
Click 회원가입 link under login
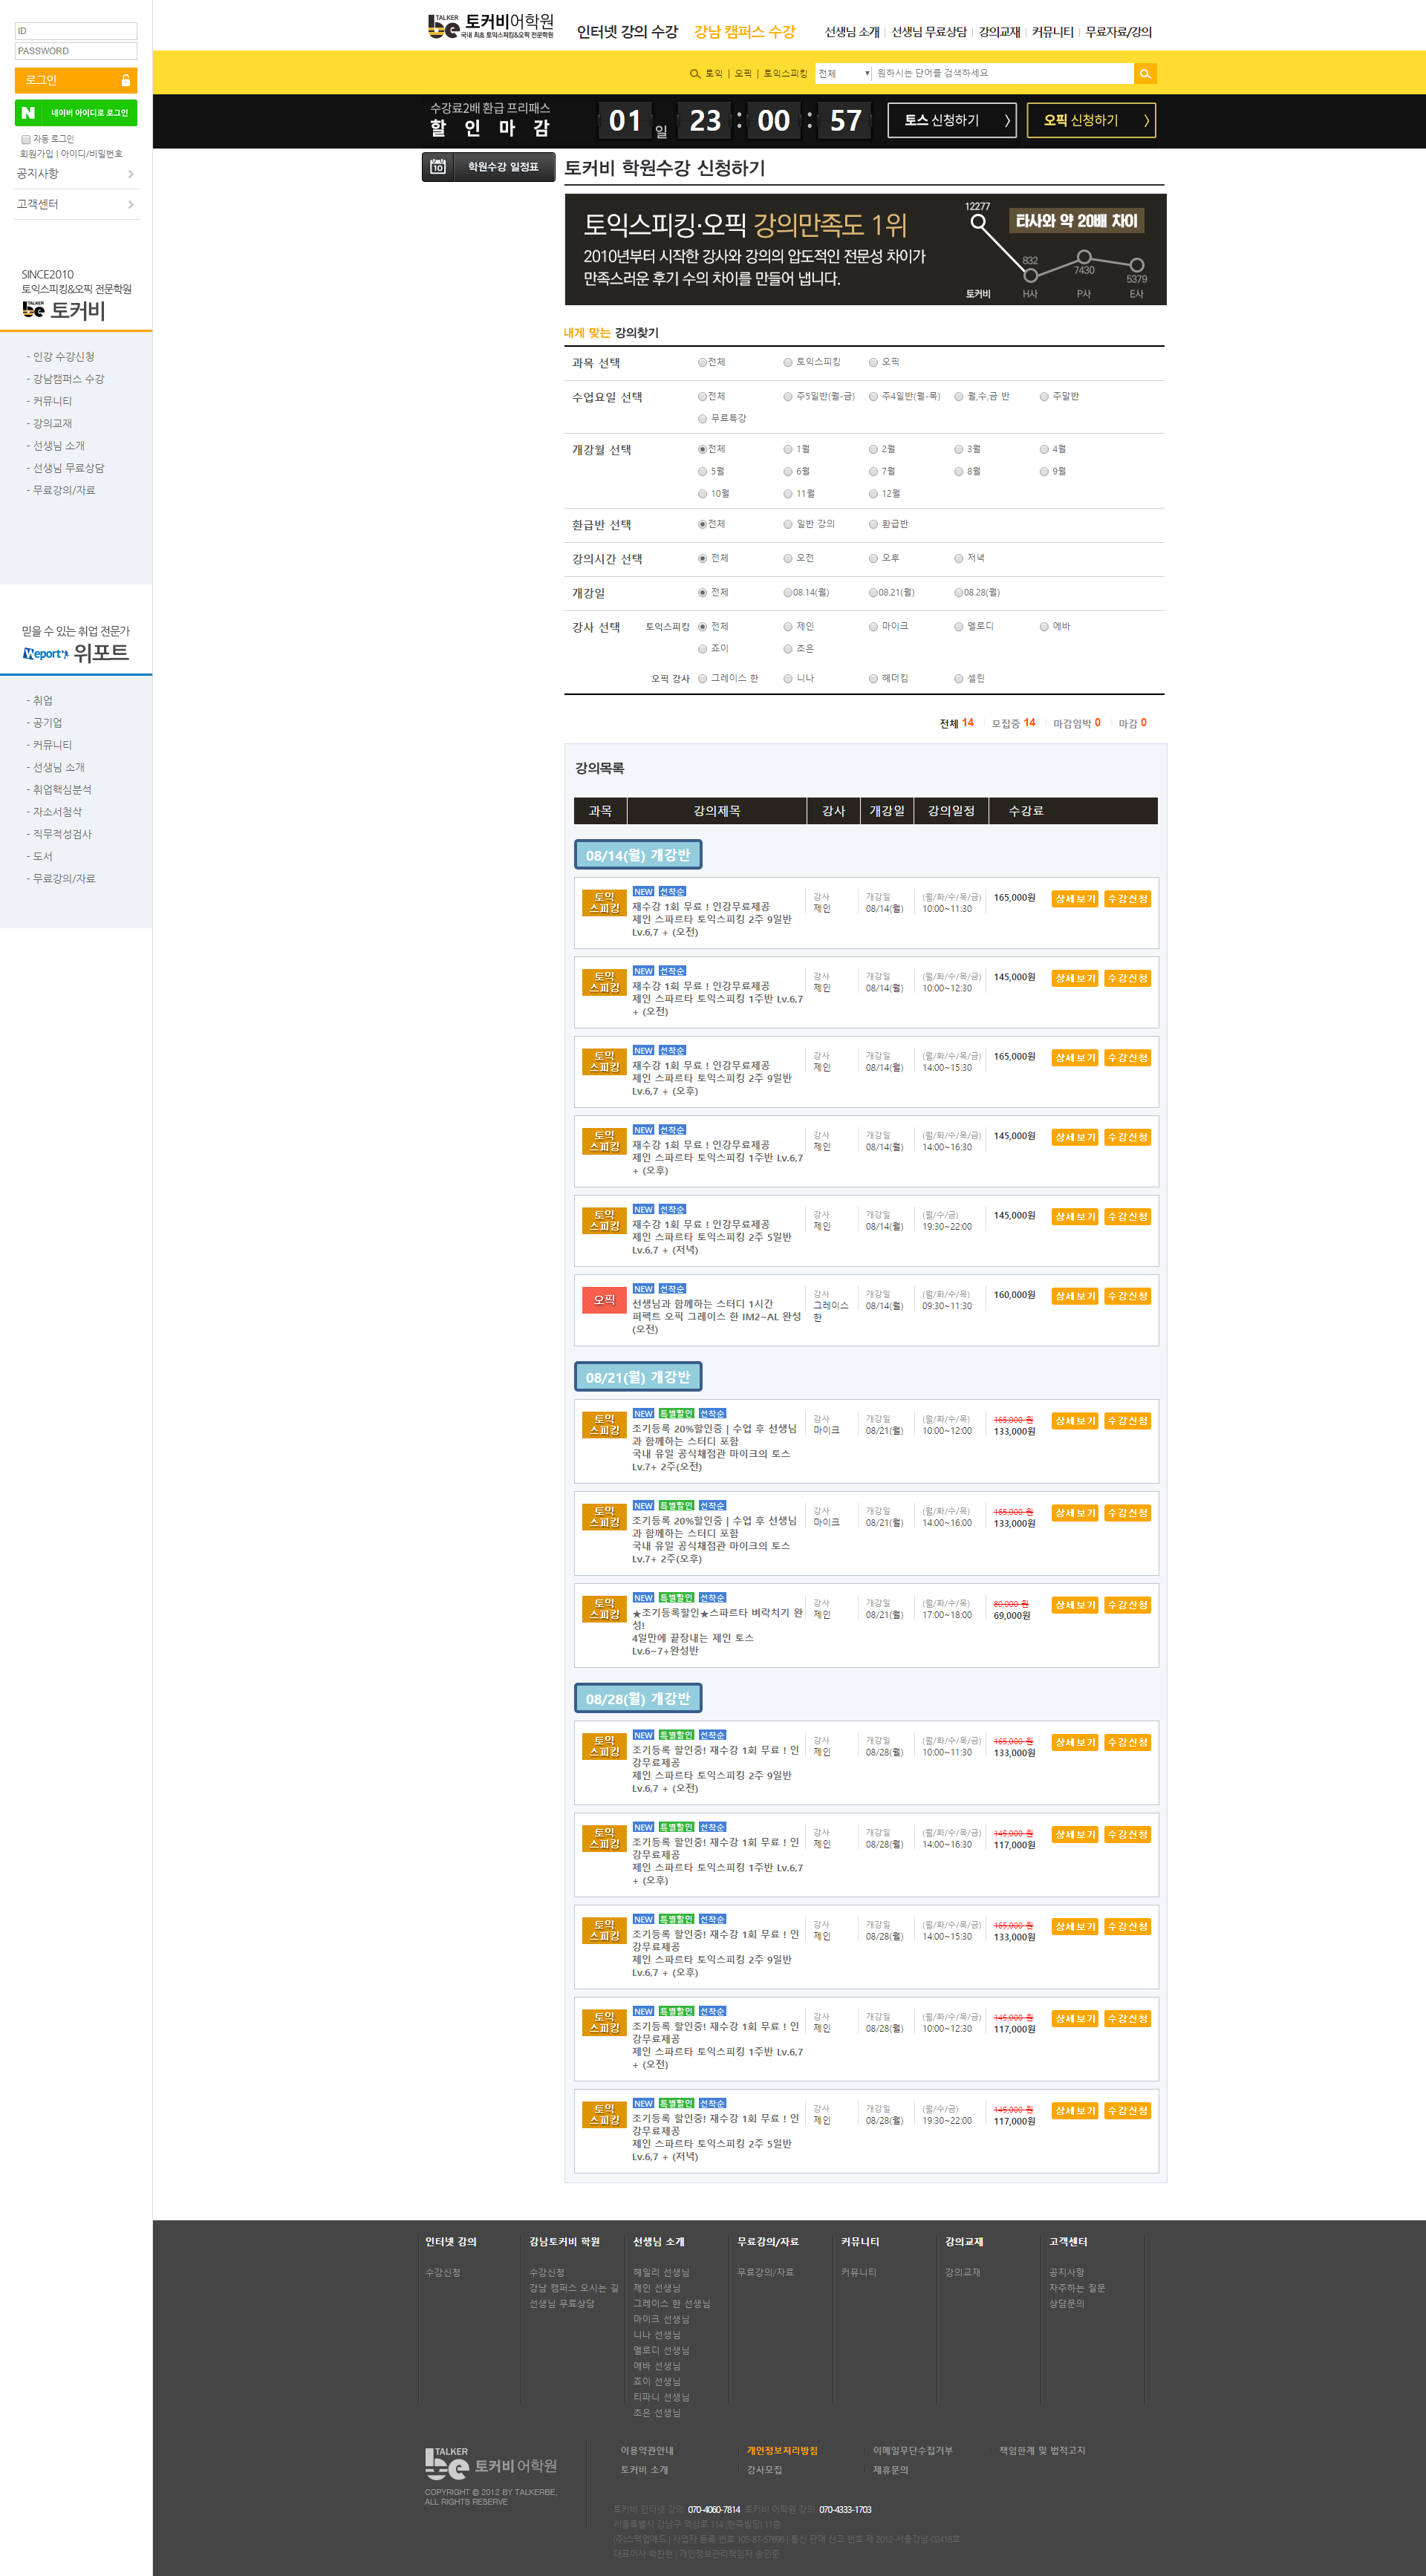tap(36, 154)
